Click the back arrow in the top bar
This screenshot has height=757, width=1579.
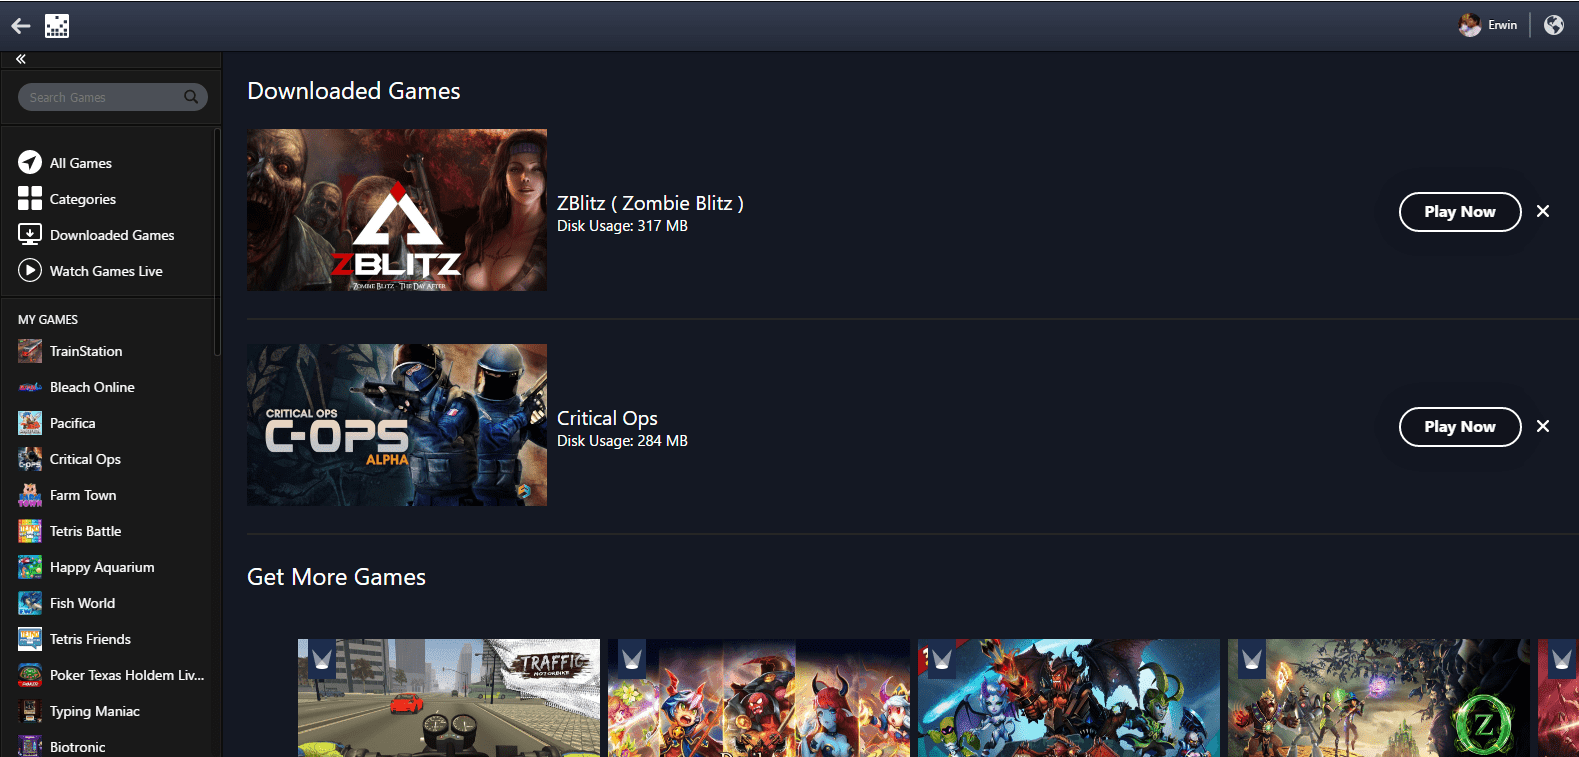[x=21, y=26]
